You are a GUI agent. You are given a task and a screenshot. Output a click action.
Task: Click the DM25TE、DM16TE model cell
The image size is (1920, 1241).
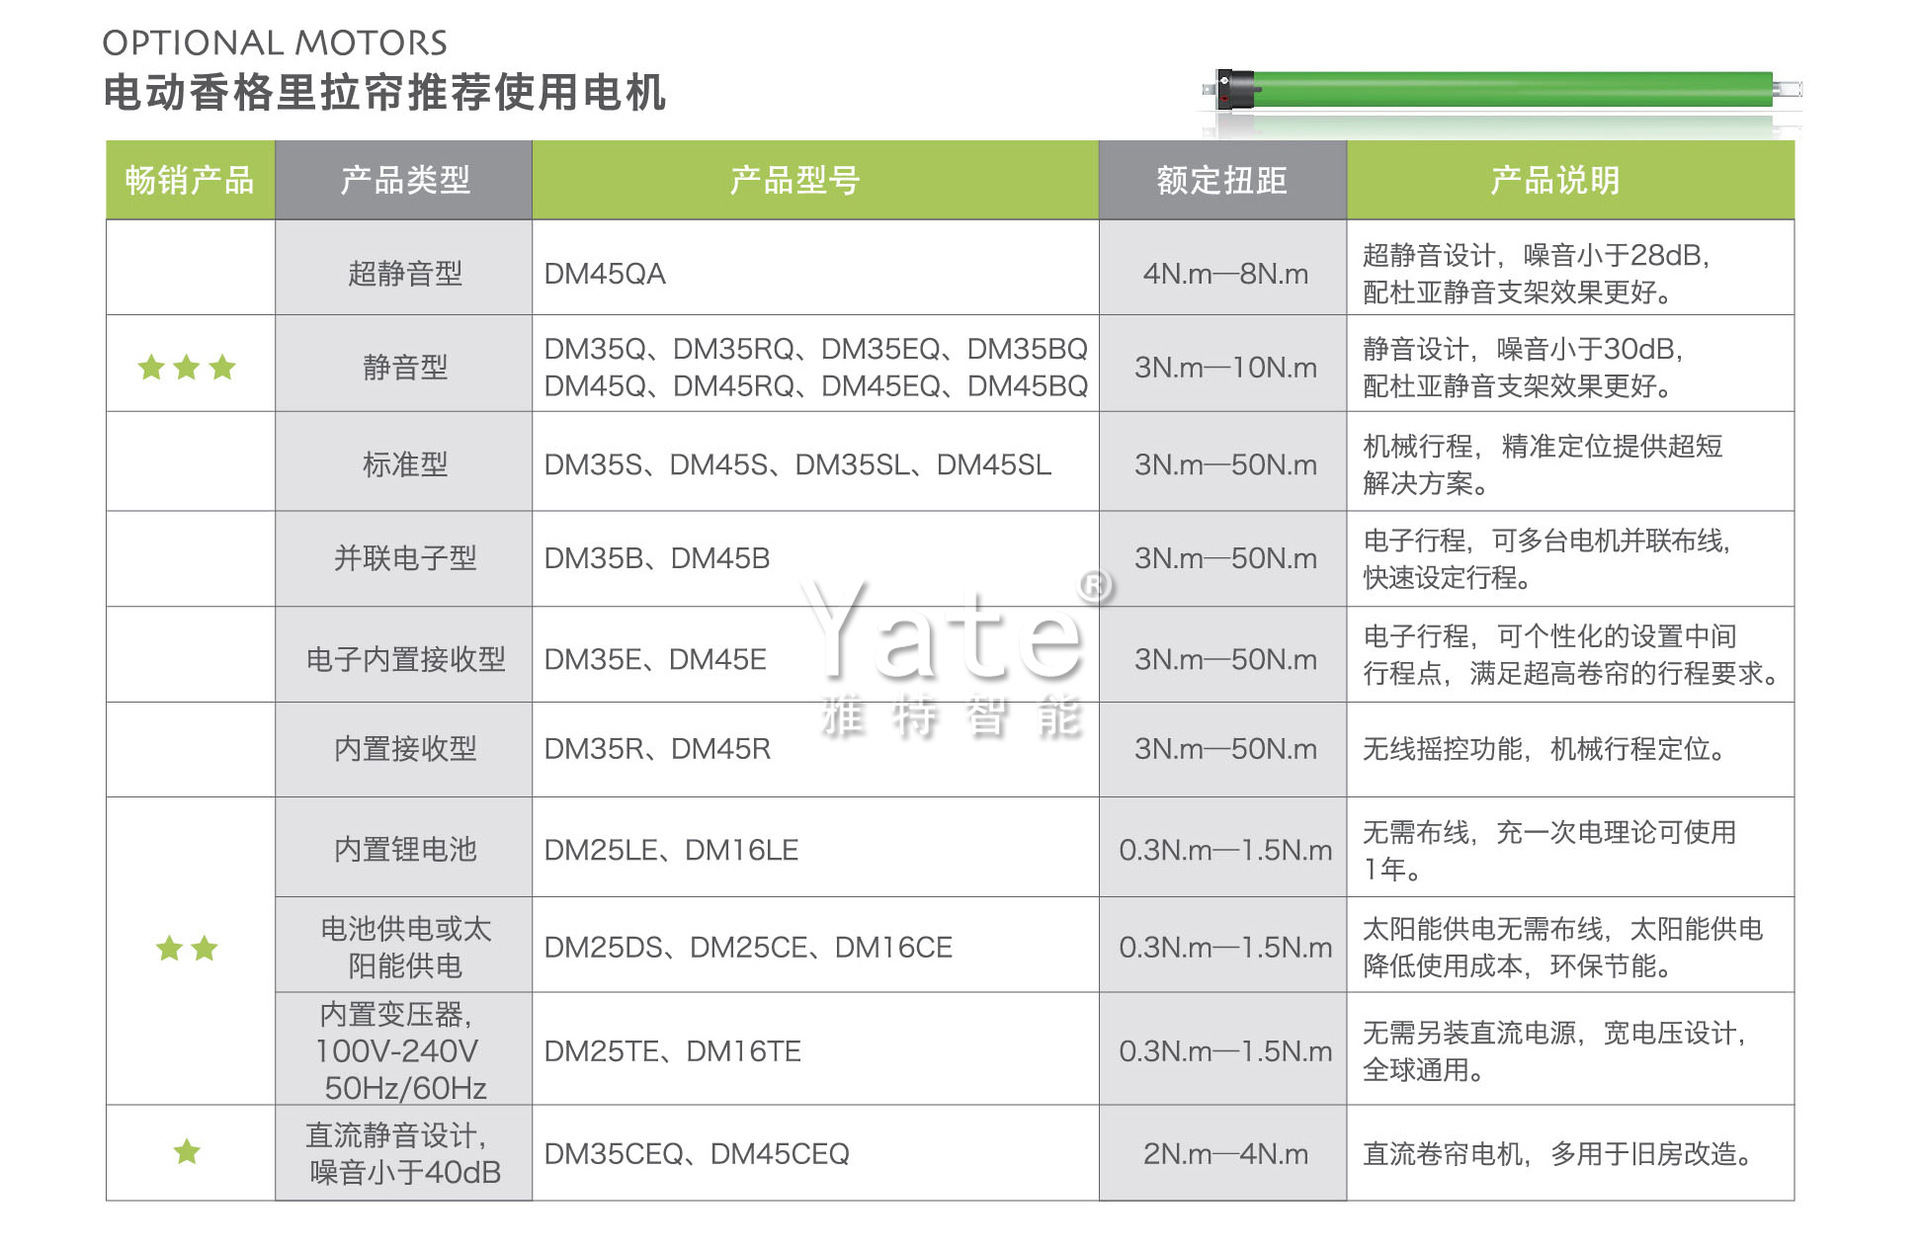[815, 1049]
